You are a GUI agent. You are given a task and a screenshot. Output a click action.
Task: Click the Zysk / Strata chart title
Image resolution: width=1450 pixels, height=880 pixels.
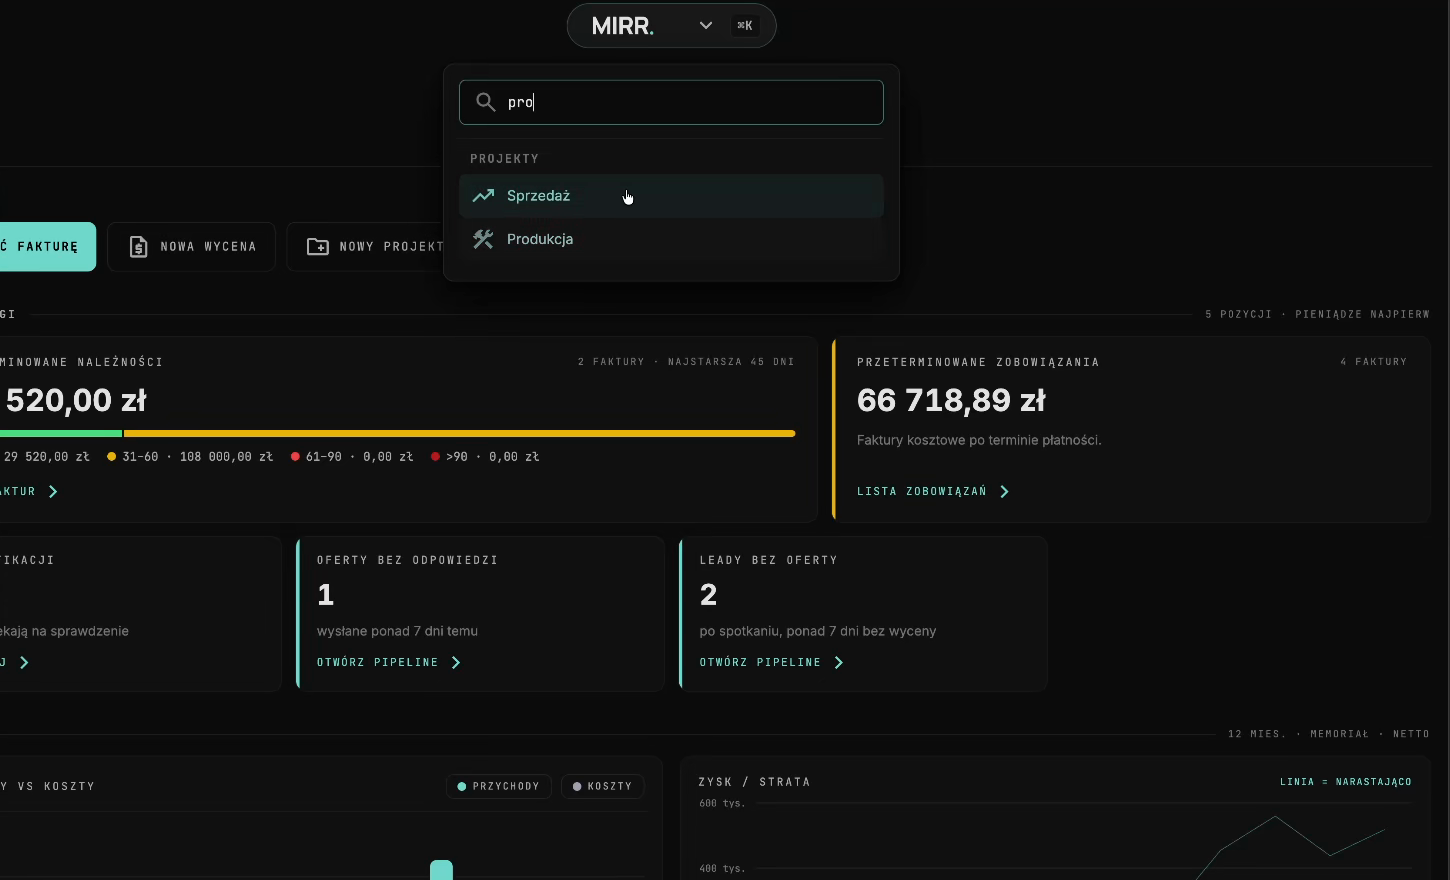[x=755, y=782]
